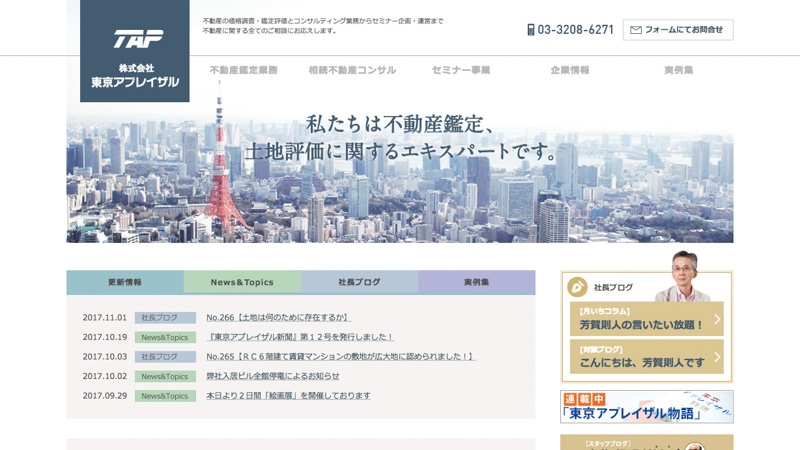This screenshot has width=800, height=450.
Task: Click phone number 03-3208-6271
Action: 575,30
